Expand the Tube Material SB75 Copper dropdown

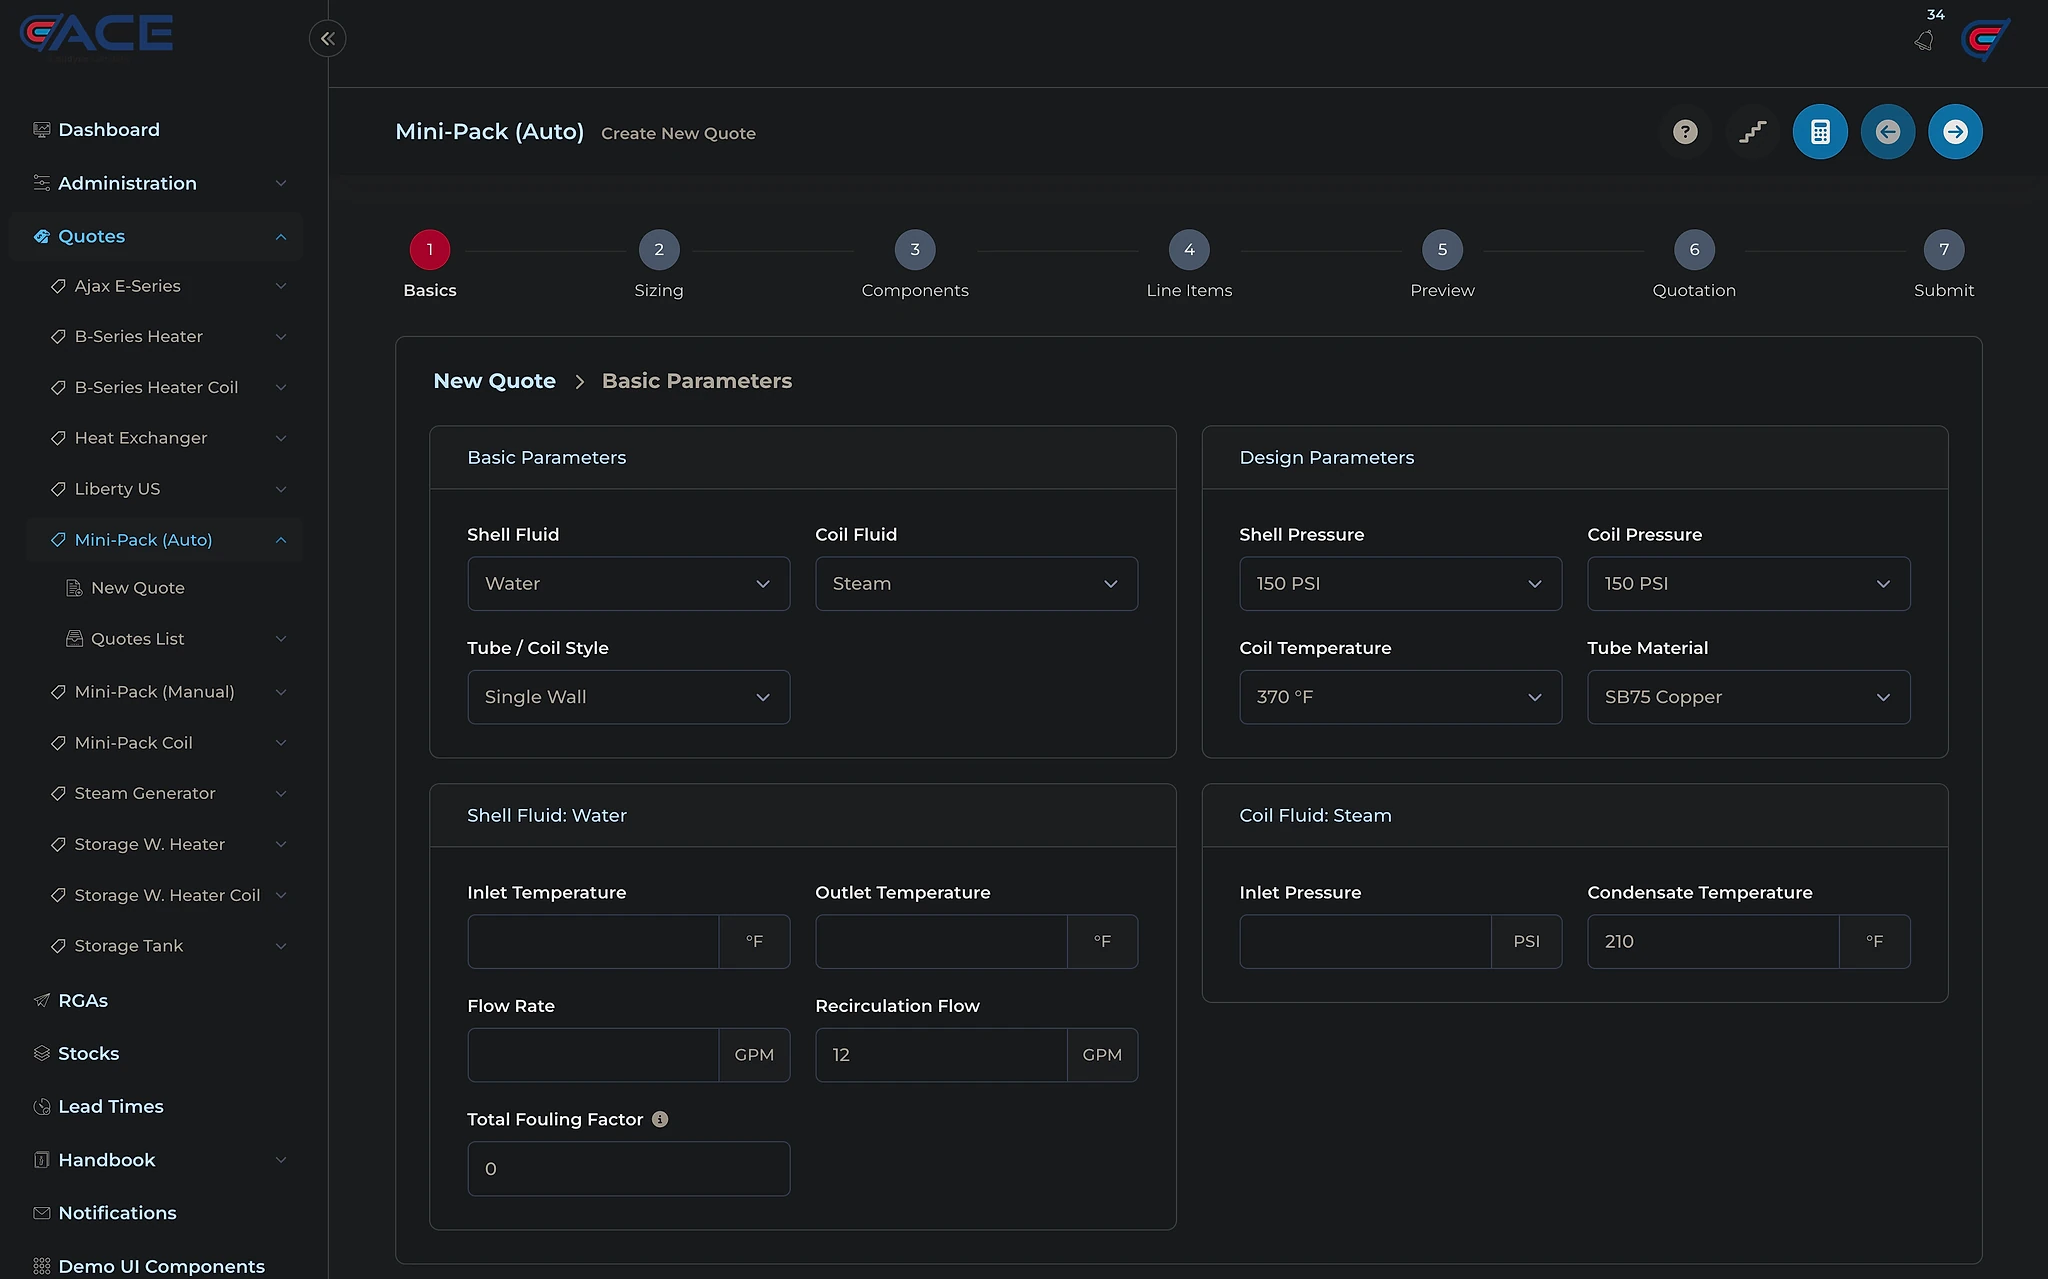(x=1748, y=697)
